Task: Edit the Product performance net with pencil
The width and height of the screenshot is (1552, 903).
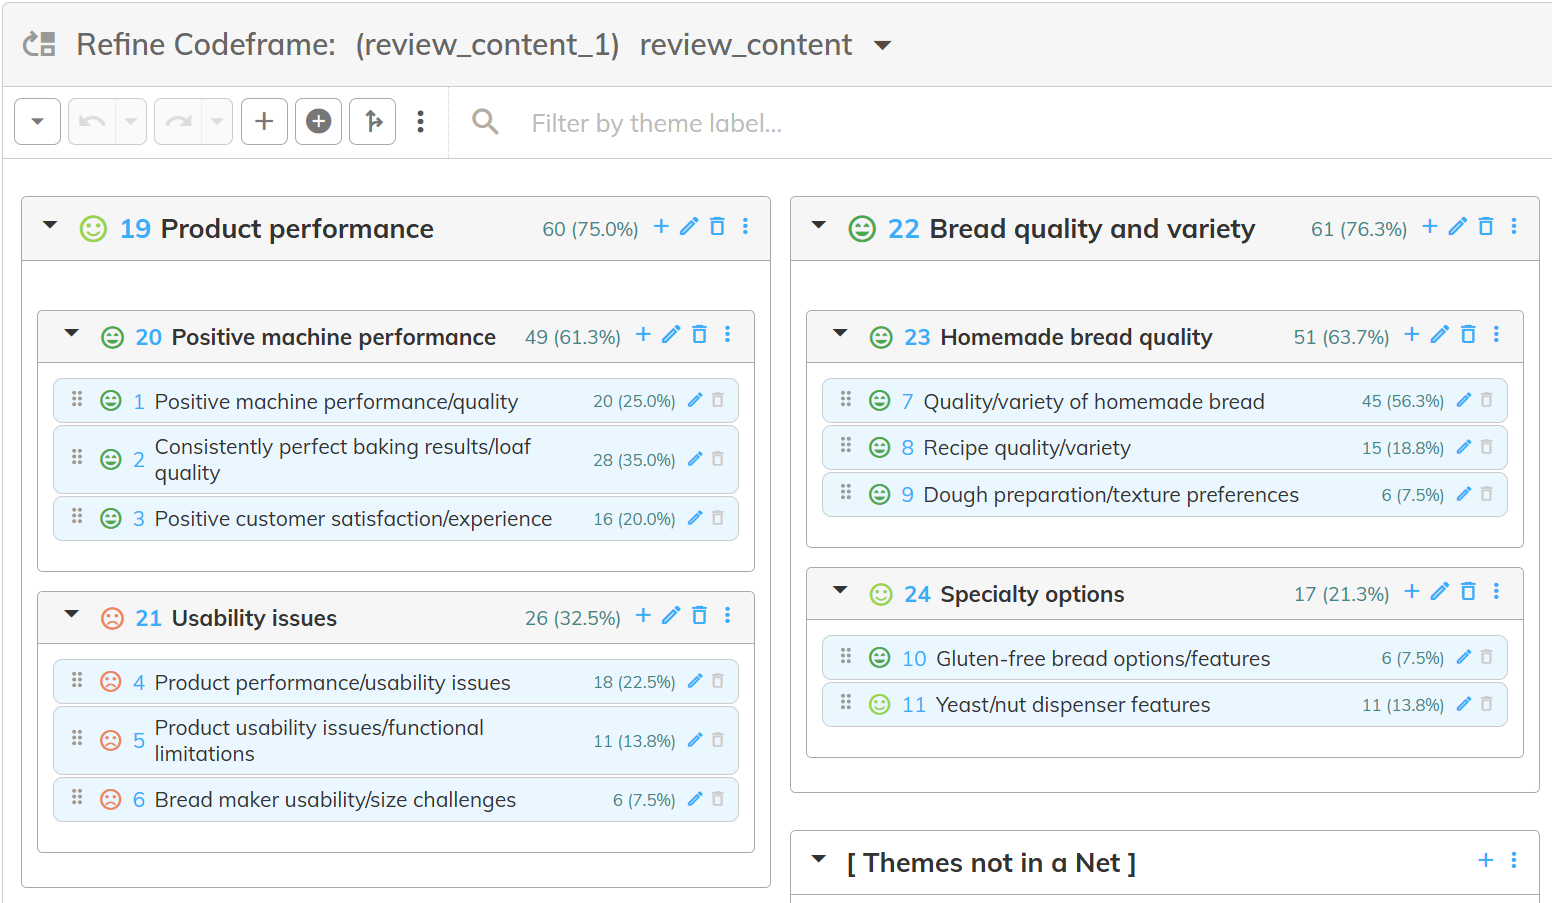Action: pos(689,227)
